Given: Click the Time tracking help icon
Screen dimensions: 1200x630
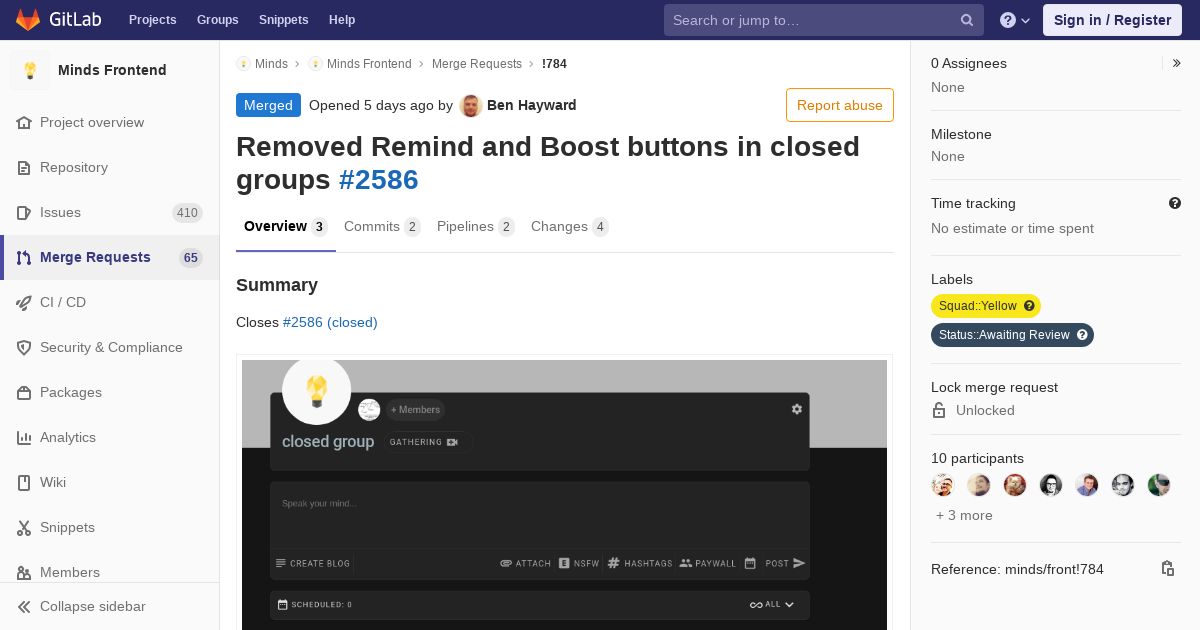Looking at the screenshot, I should click(1175, 203).
